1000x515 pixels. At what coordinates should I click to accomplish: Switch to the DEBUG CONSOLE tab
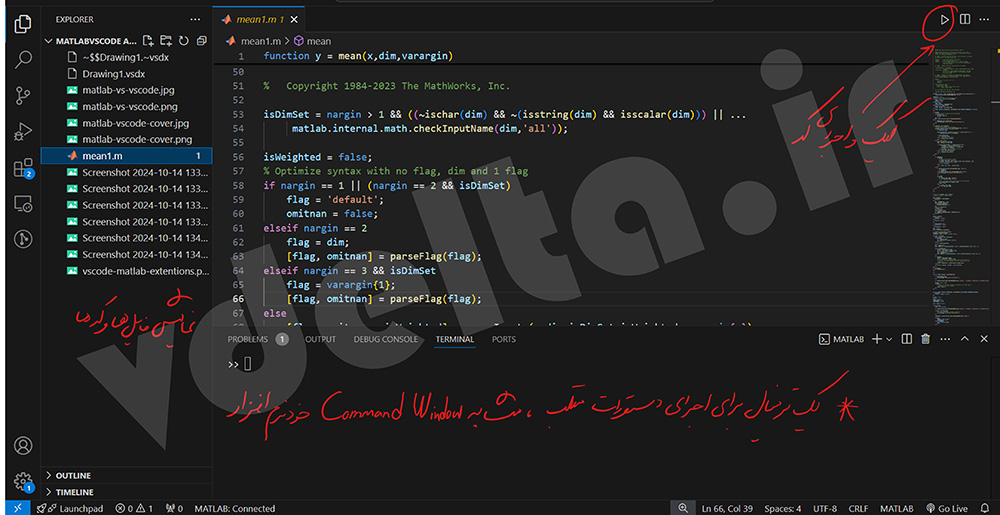pos(385,339)
